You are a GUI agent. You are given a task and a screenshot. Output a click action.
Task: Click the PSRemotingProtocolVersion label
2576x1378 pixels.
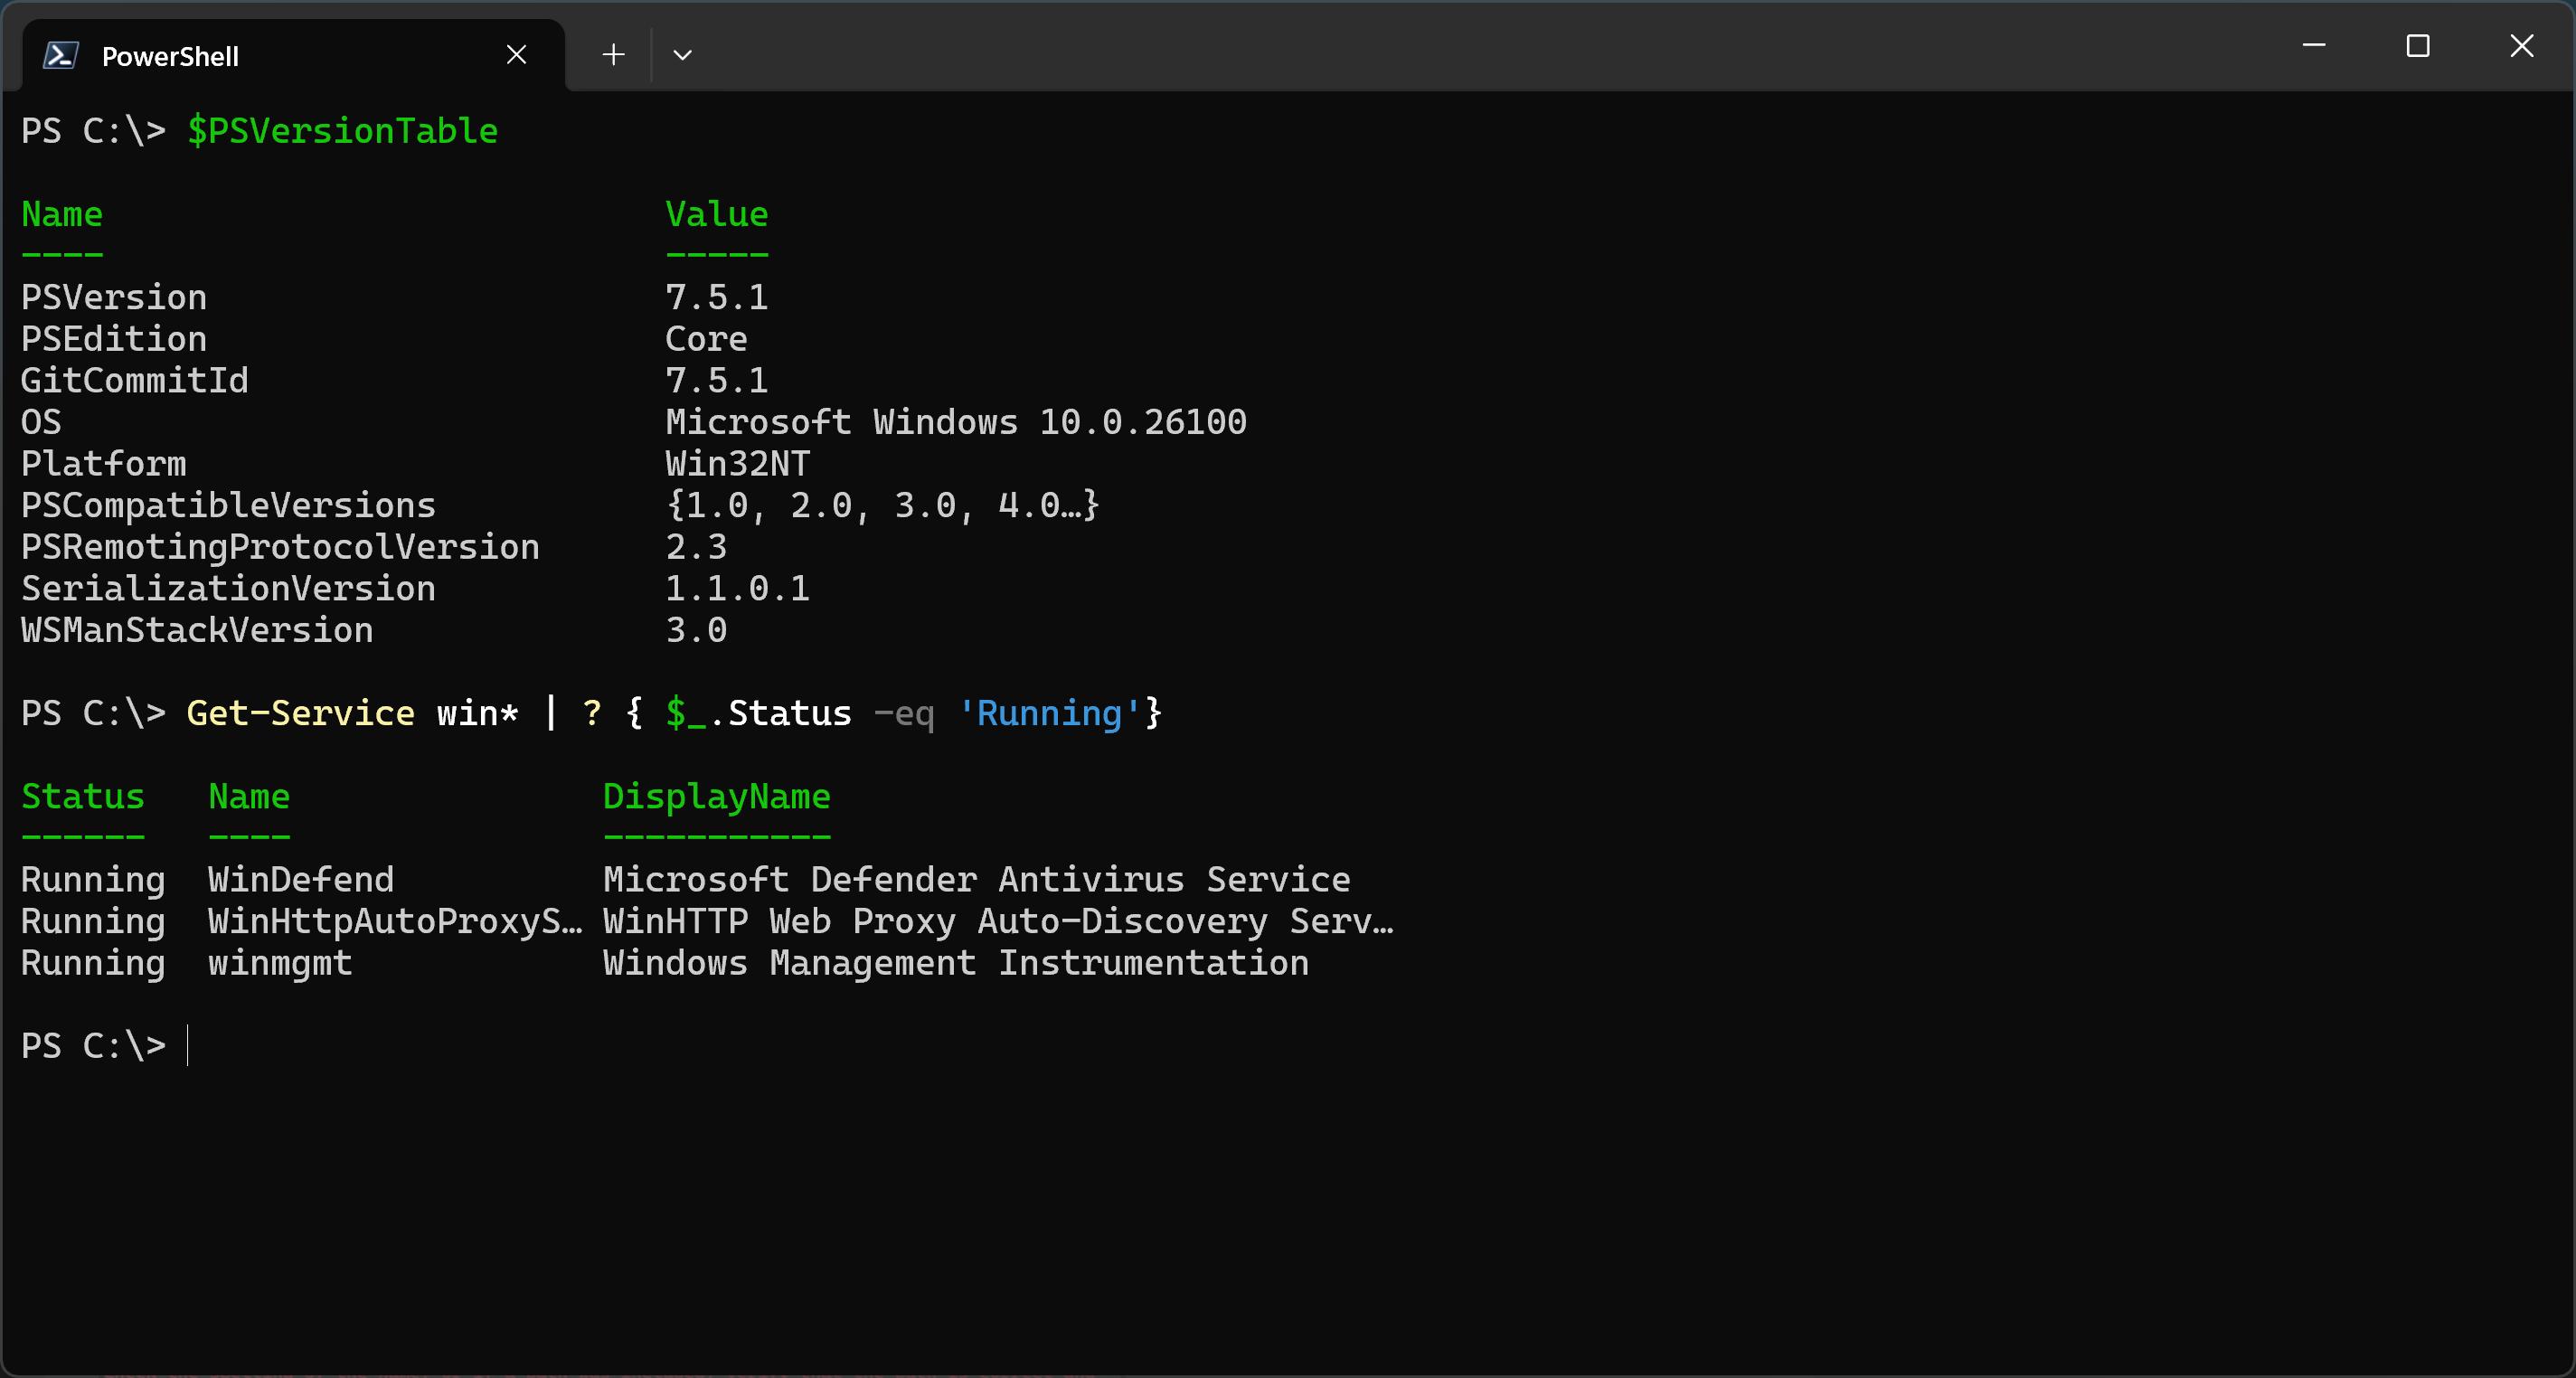coord(281,548)
